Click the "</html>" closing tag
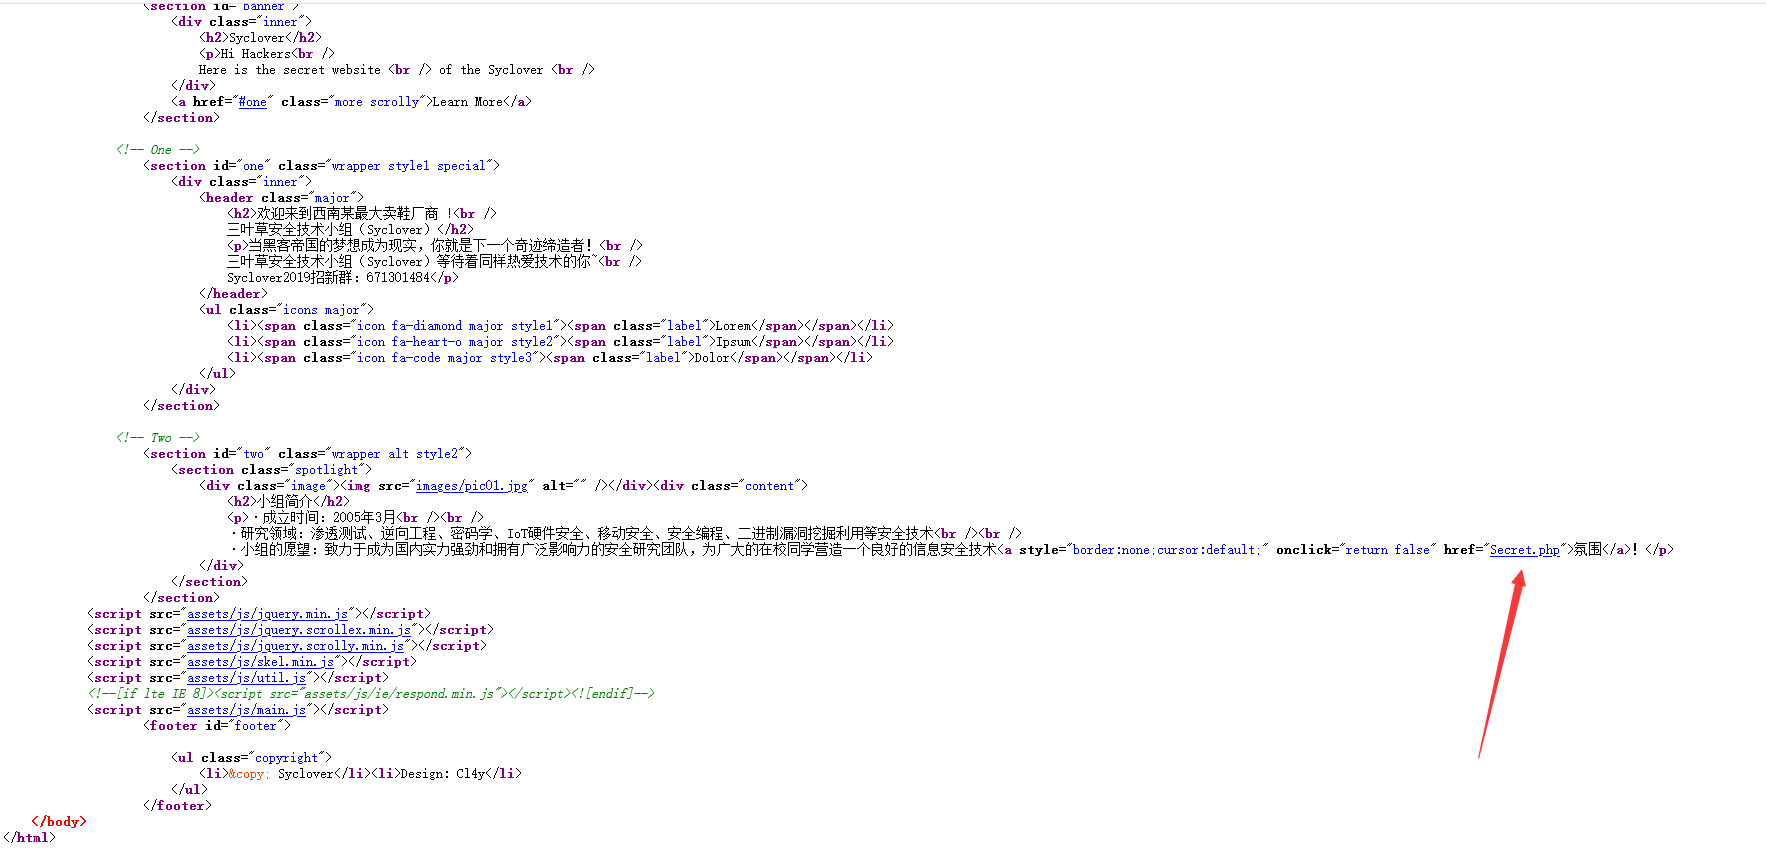 click(28, 838)
